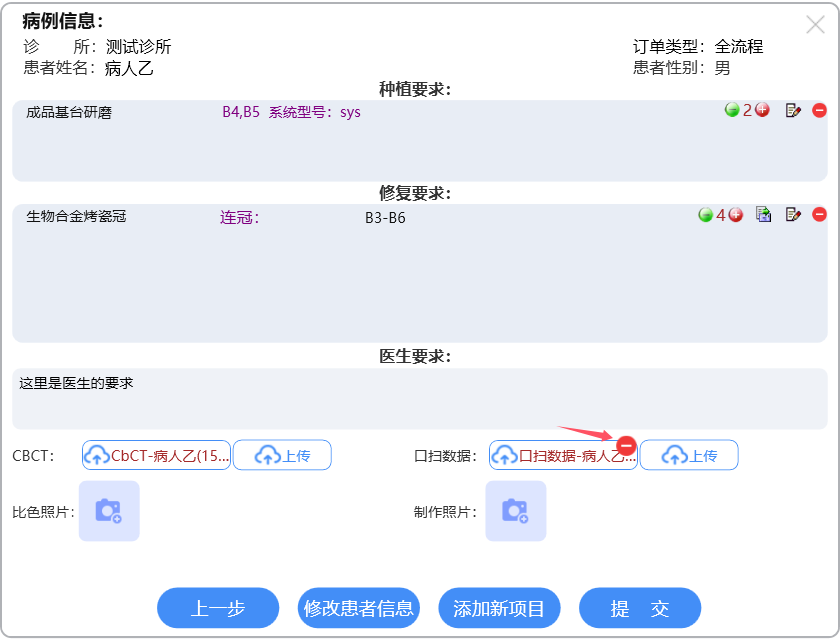Increase quantity for 生物合金烤瓷冠 item
Image resolution: width=840 pixels, height=640 pixels.
[736, 214]
